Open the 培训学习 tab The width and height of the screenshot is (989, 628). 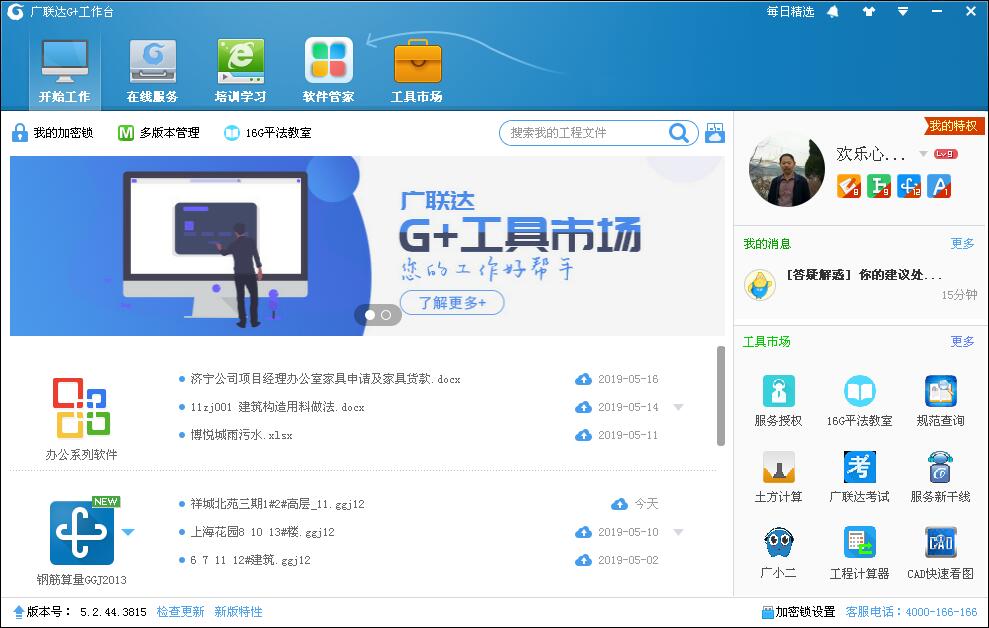[240, 71]
